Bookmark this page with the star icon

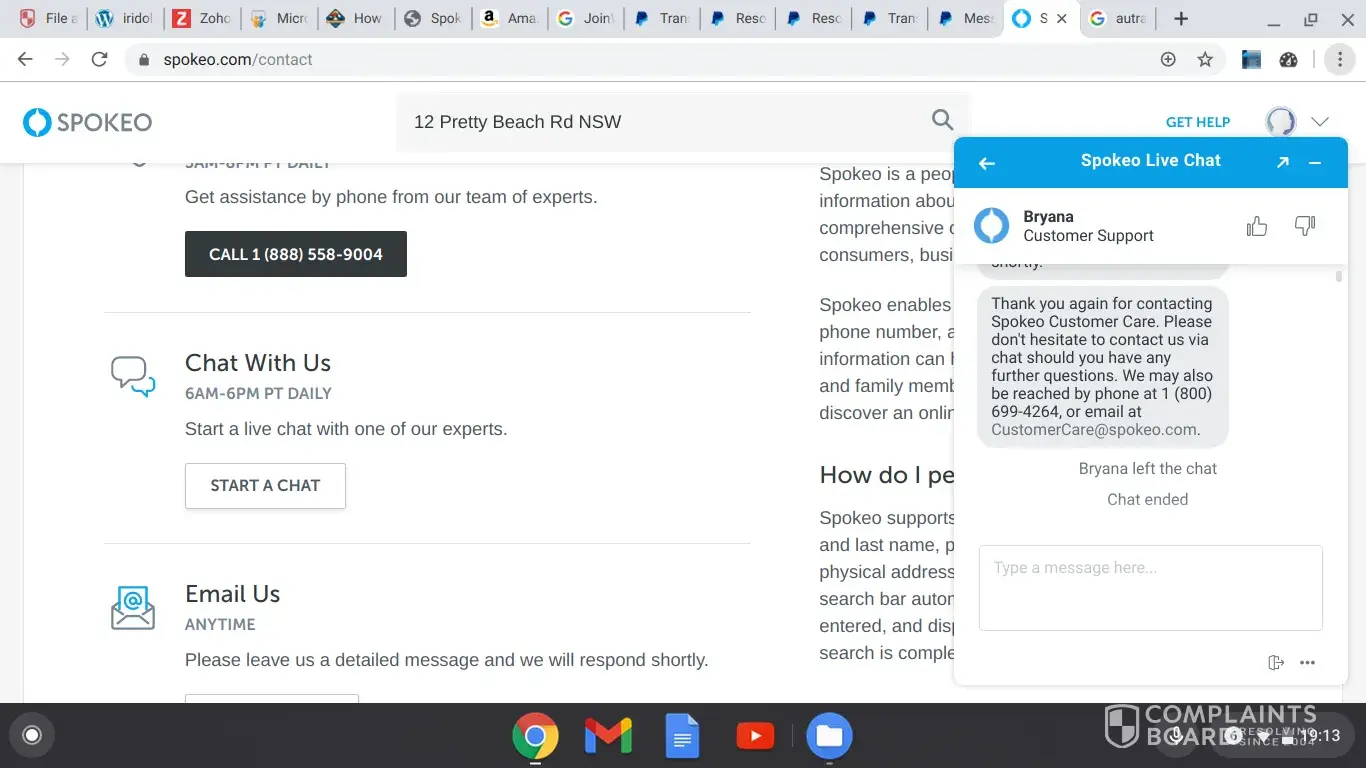pyautogui.click(x=1205, y=59)
